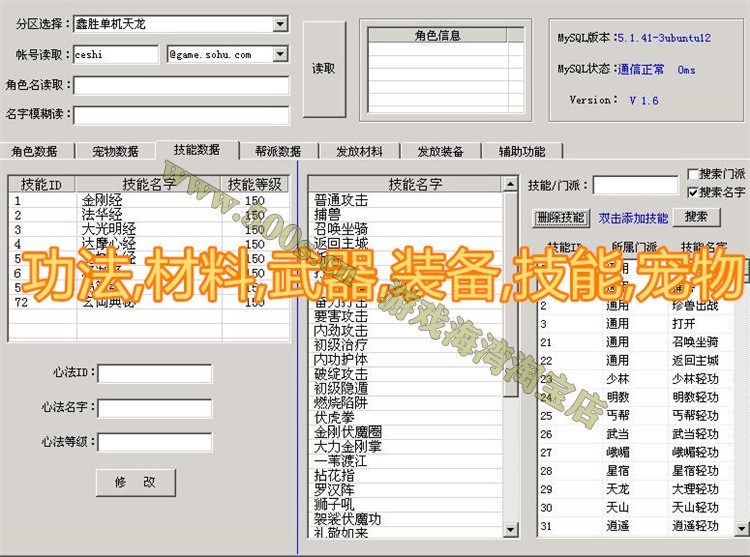This screenshot has height=557, width=750.
Task: Enable the 搜索门派 checkbox
Action: (694, 174)
